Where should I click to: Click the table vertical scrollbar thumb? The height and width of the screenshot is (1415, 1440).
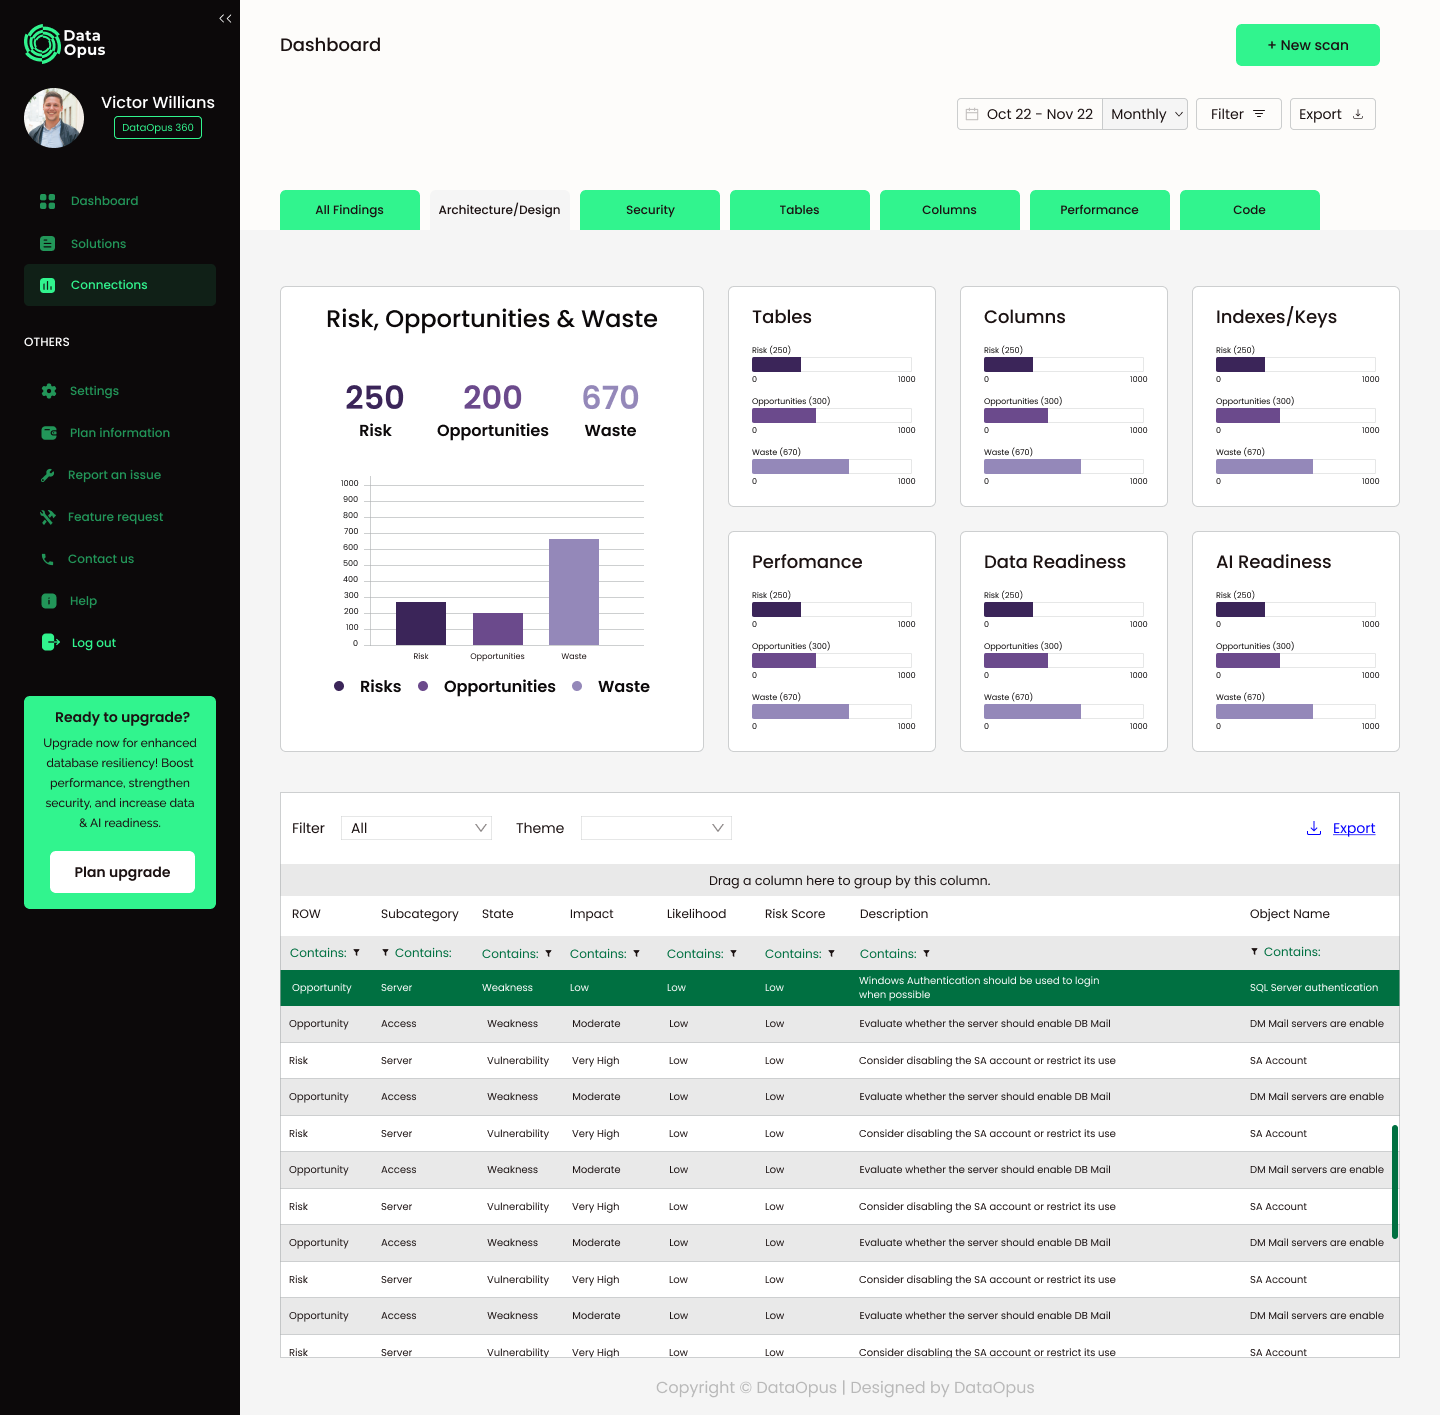pyautogui.click(x=1394, y=1182)
